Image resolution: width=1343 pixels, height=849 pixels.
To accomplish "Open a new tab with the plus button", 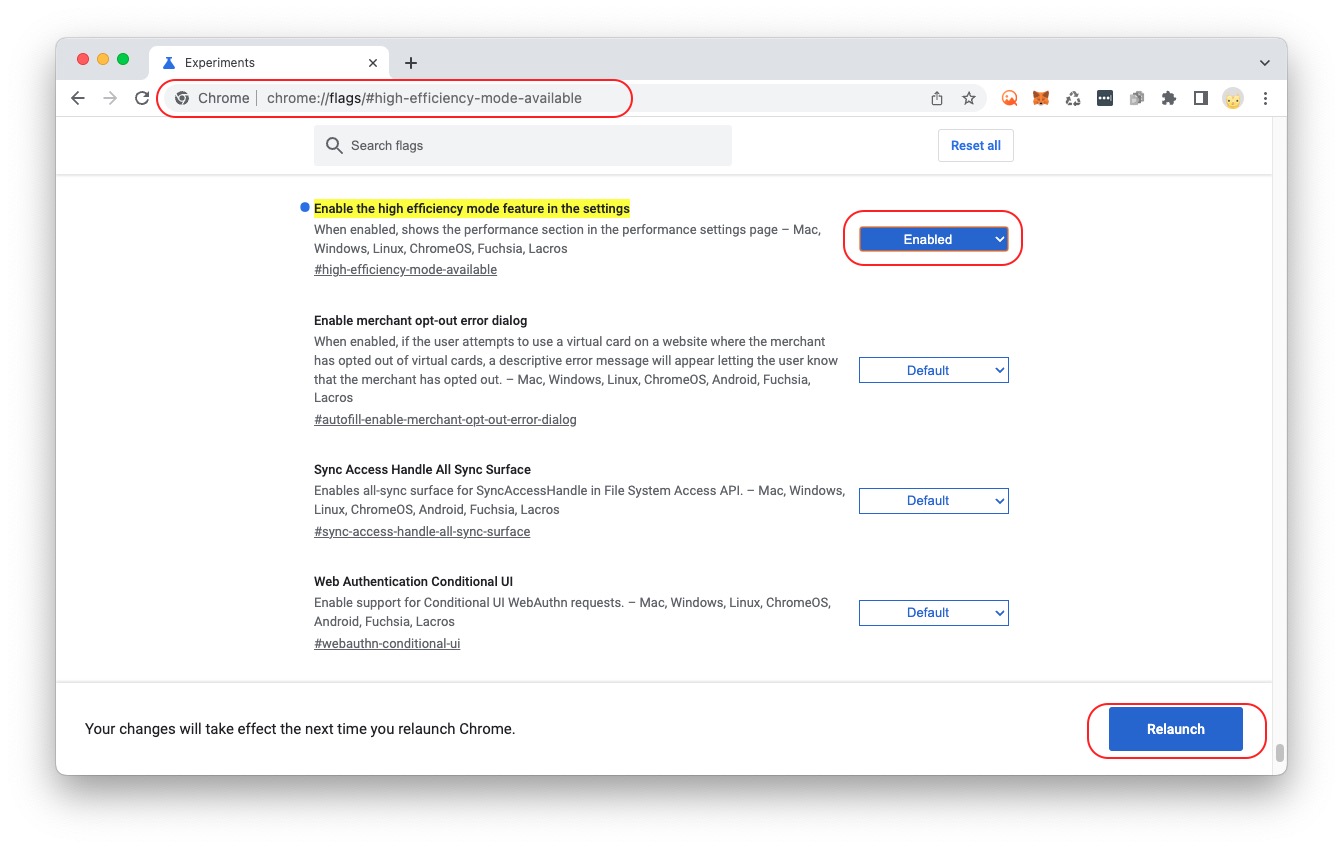I will 410,63.
